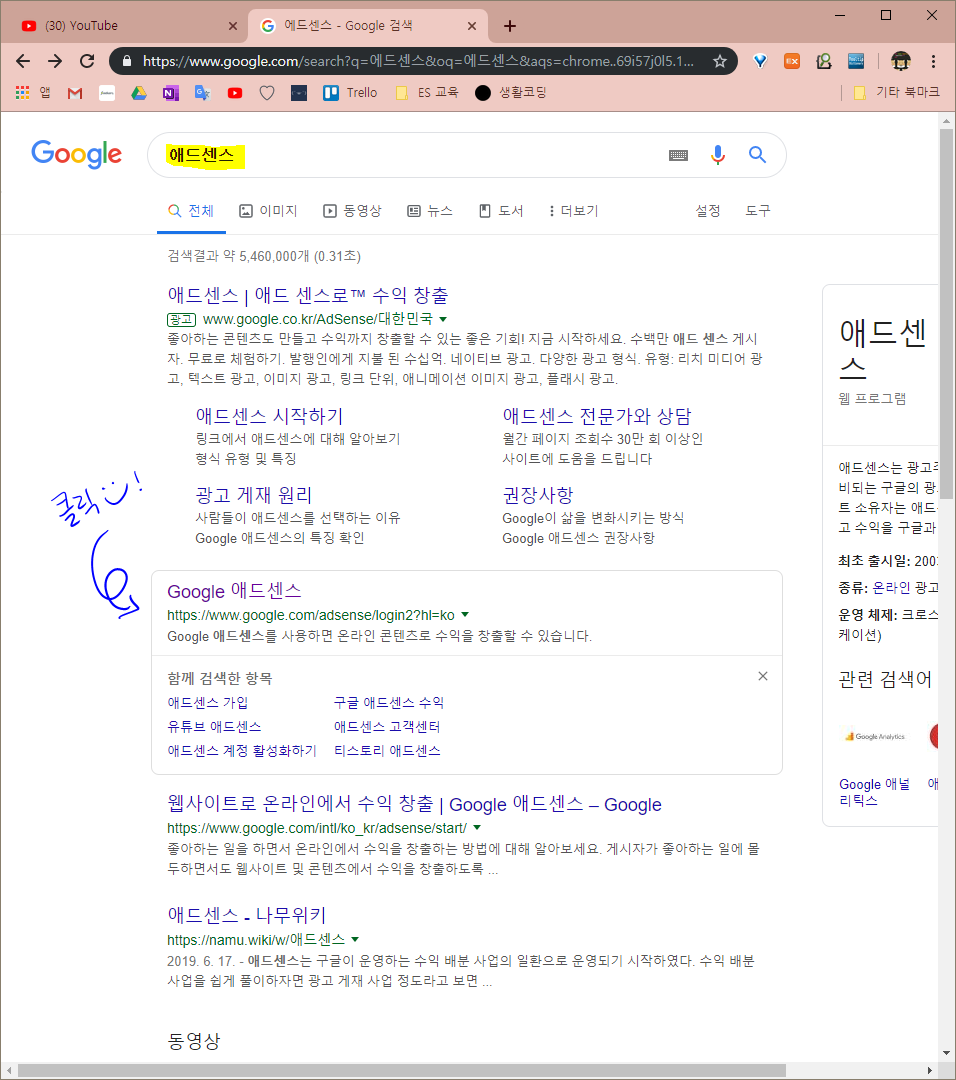956x1080 pixels.
Task: Open the blue shield extension icon
Action: [x=760, y=61]
